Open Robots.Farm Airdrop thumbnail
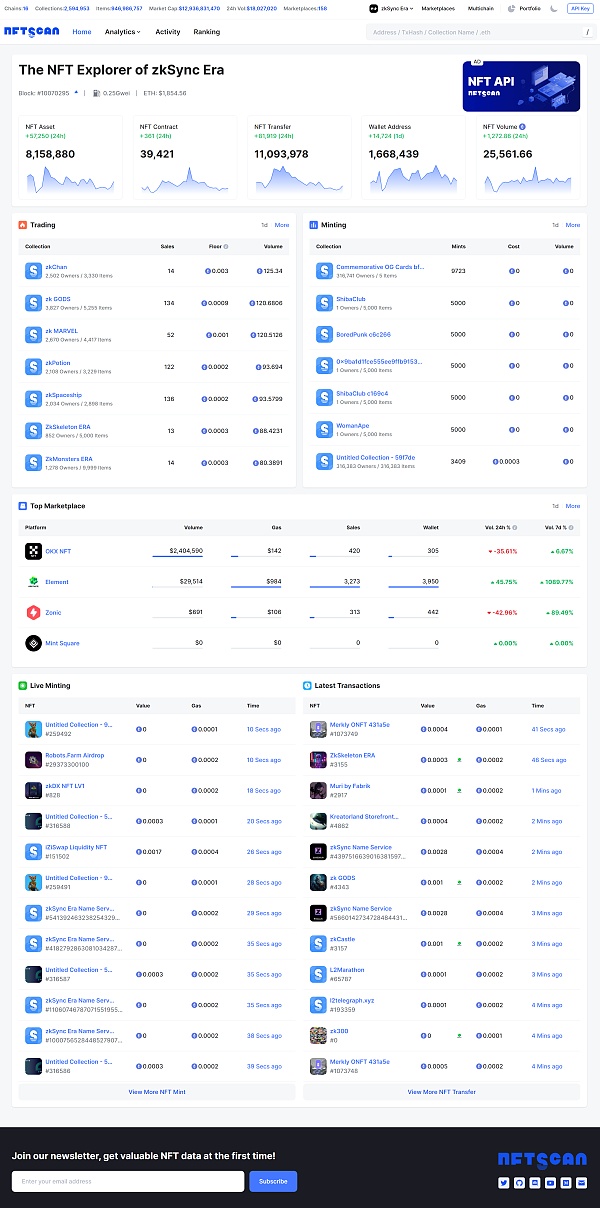This screenshot has width=600, height=1208. pyautogui.click(x=32, y=760)
